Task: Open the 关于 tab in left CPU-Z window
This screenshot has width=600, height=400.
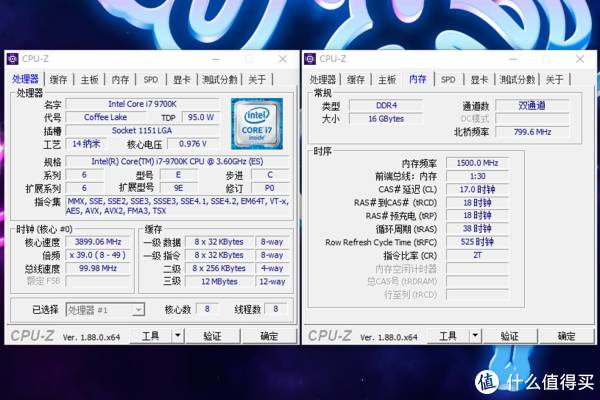Action: coord(257,80)
